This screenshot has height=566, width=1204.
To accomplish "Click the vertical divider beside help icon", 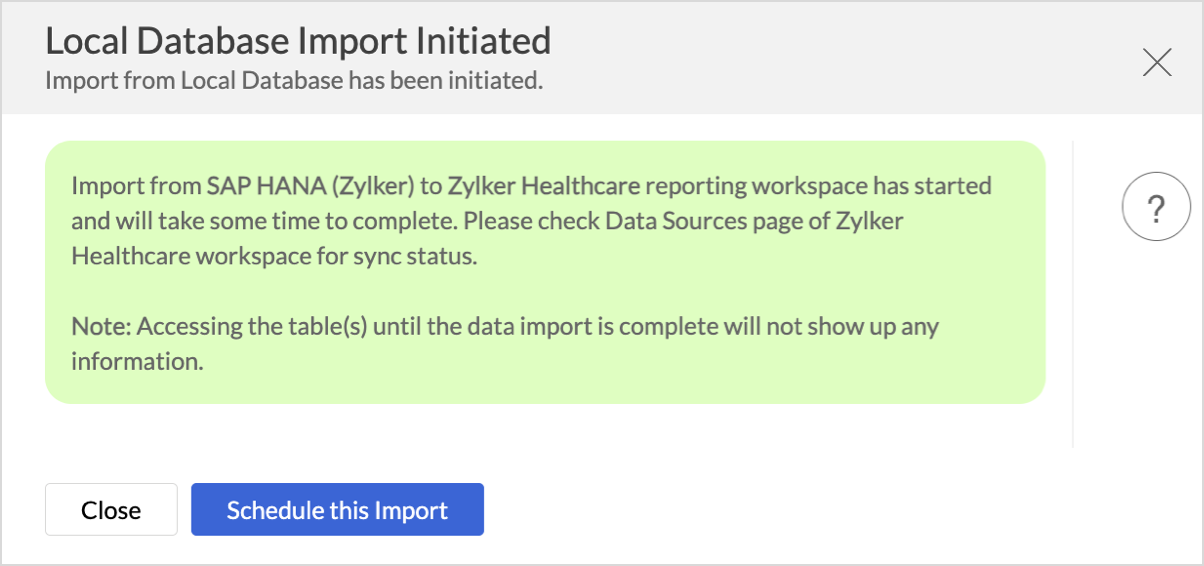I will coord(1073,294).
